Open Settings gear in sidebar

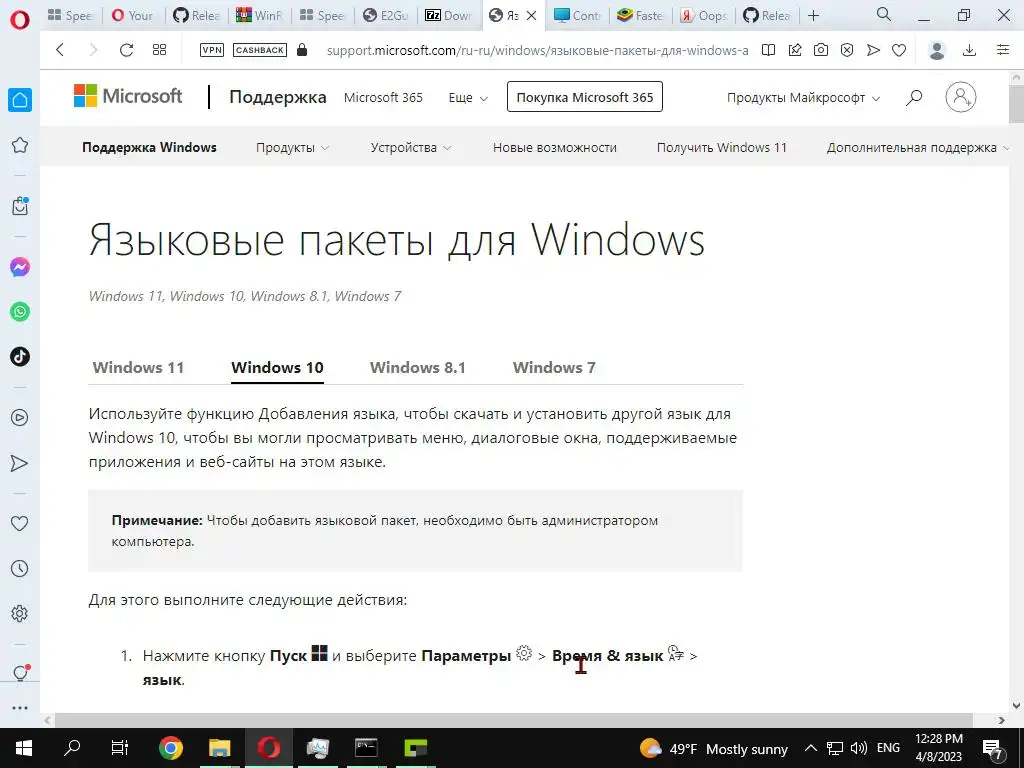click(20, 614)
